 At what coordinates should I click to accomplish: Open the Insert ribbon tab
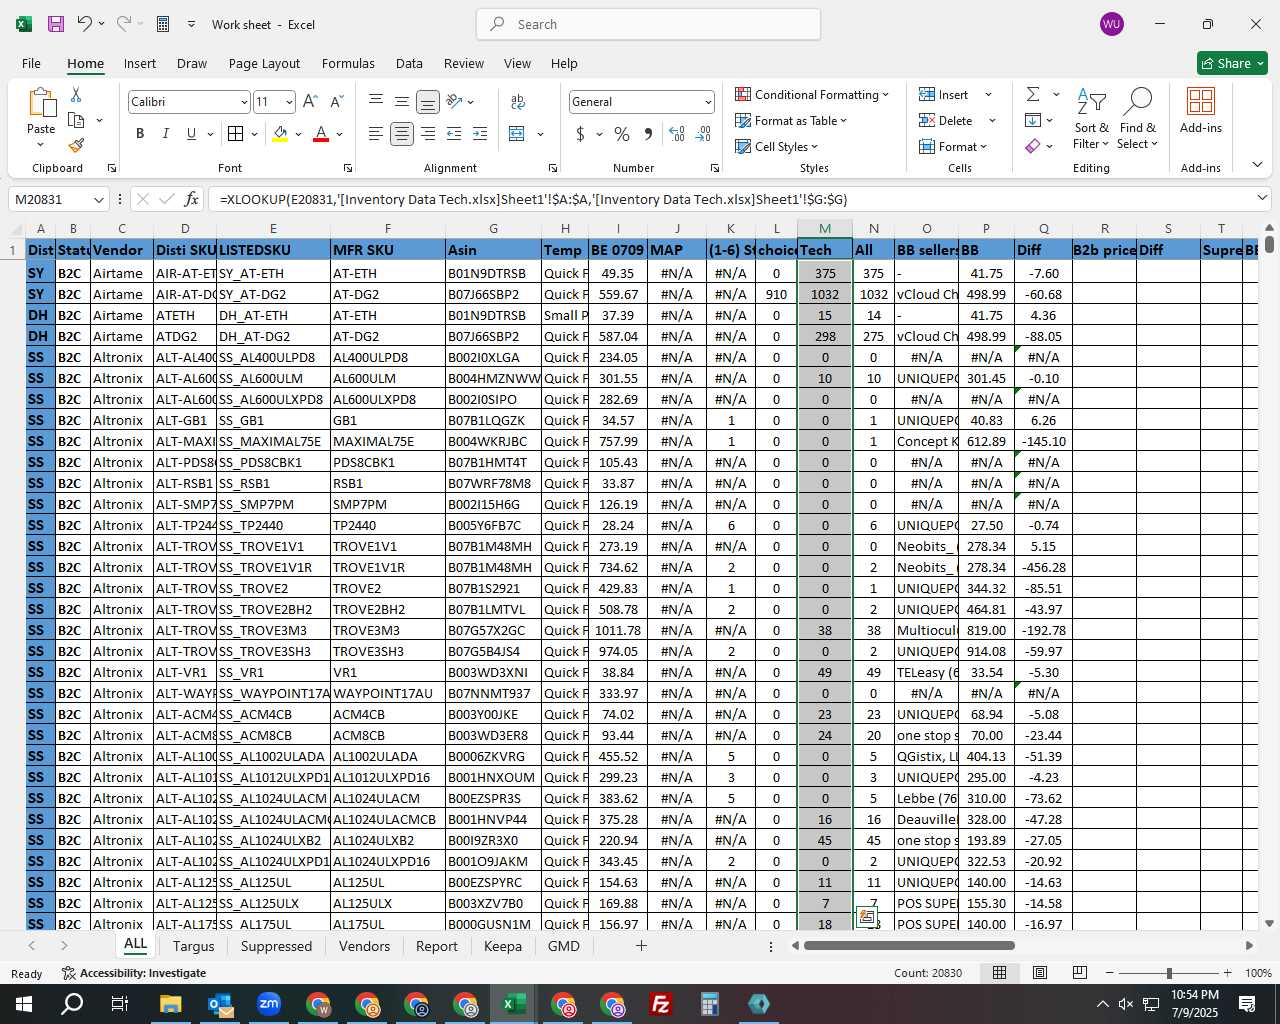point(140,63)
